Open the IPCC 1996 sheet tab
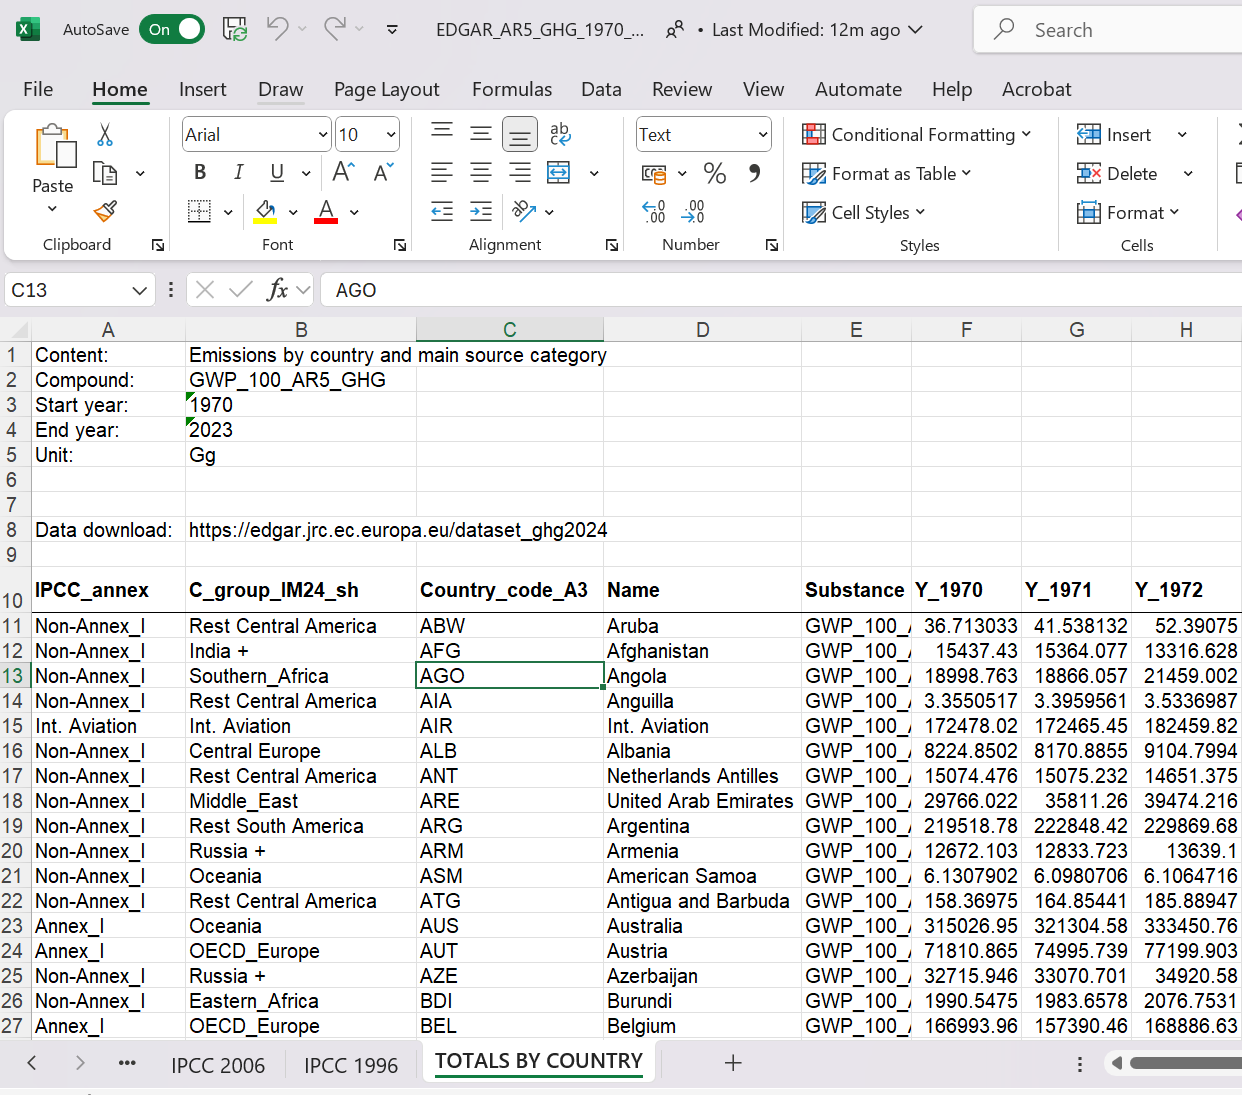 coord(350,1064)
